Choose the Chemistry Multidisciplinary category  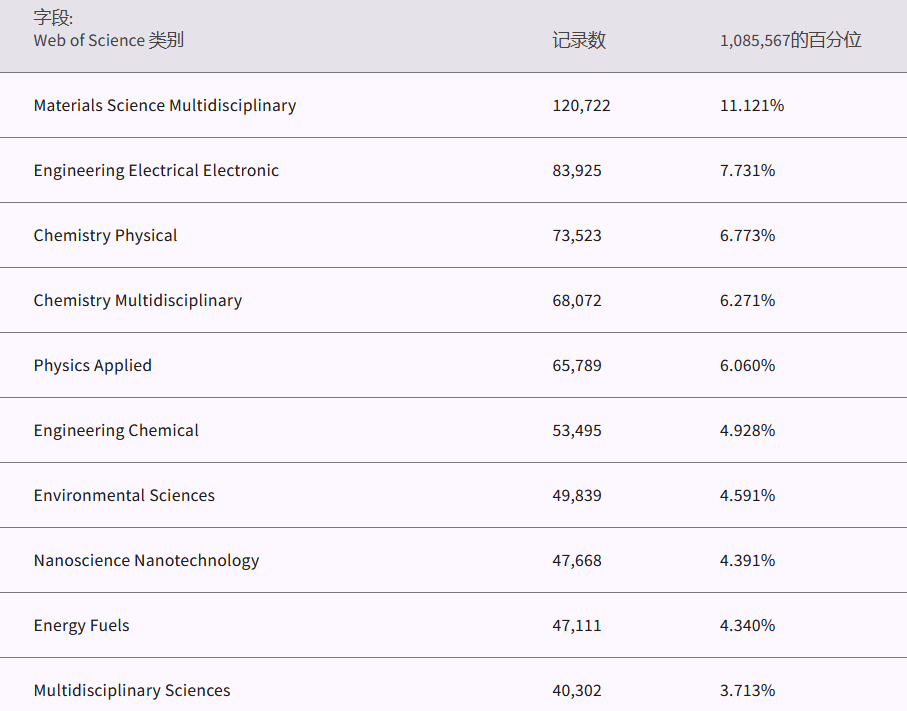click(138, 300)
